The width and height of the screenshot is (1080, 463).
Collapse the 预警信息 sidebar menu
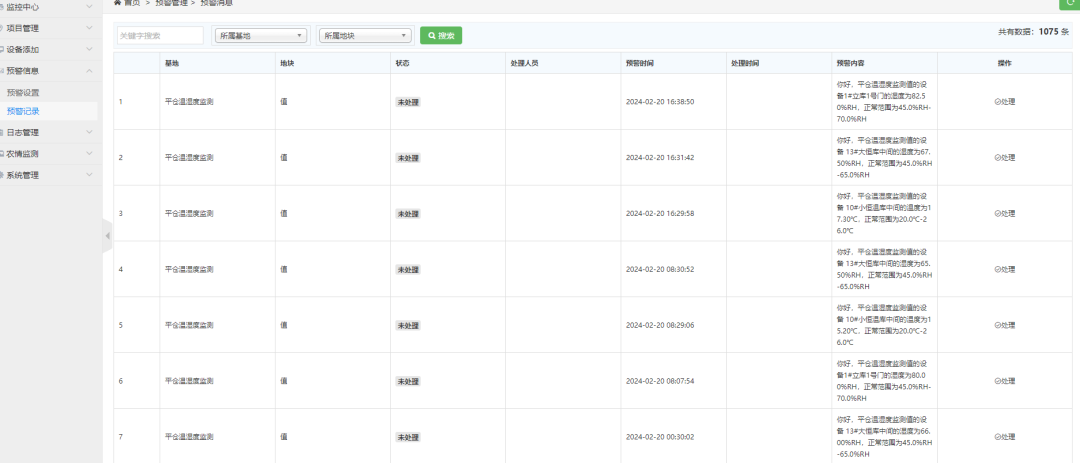click(48, 70)
